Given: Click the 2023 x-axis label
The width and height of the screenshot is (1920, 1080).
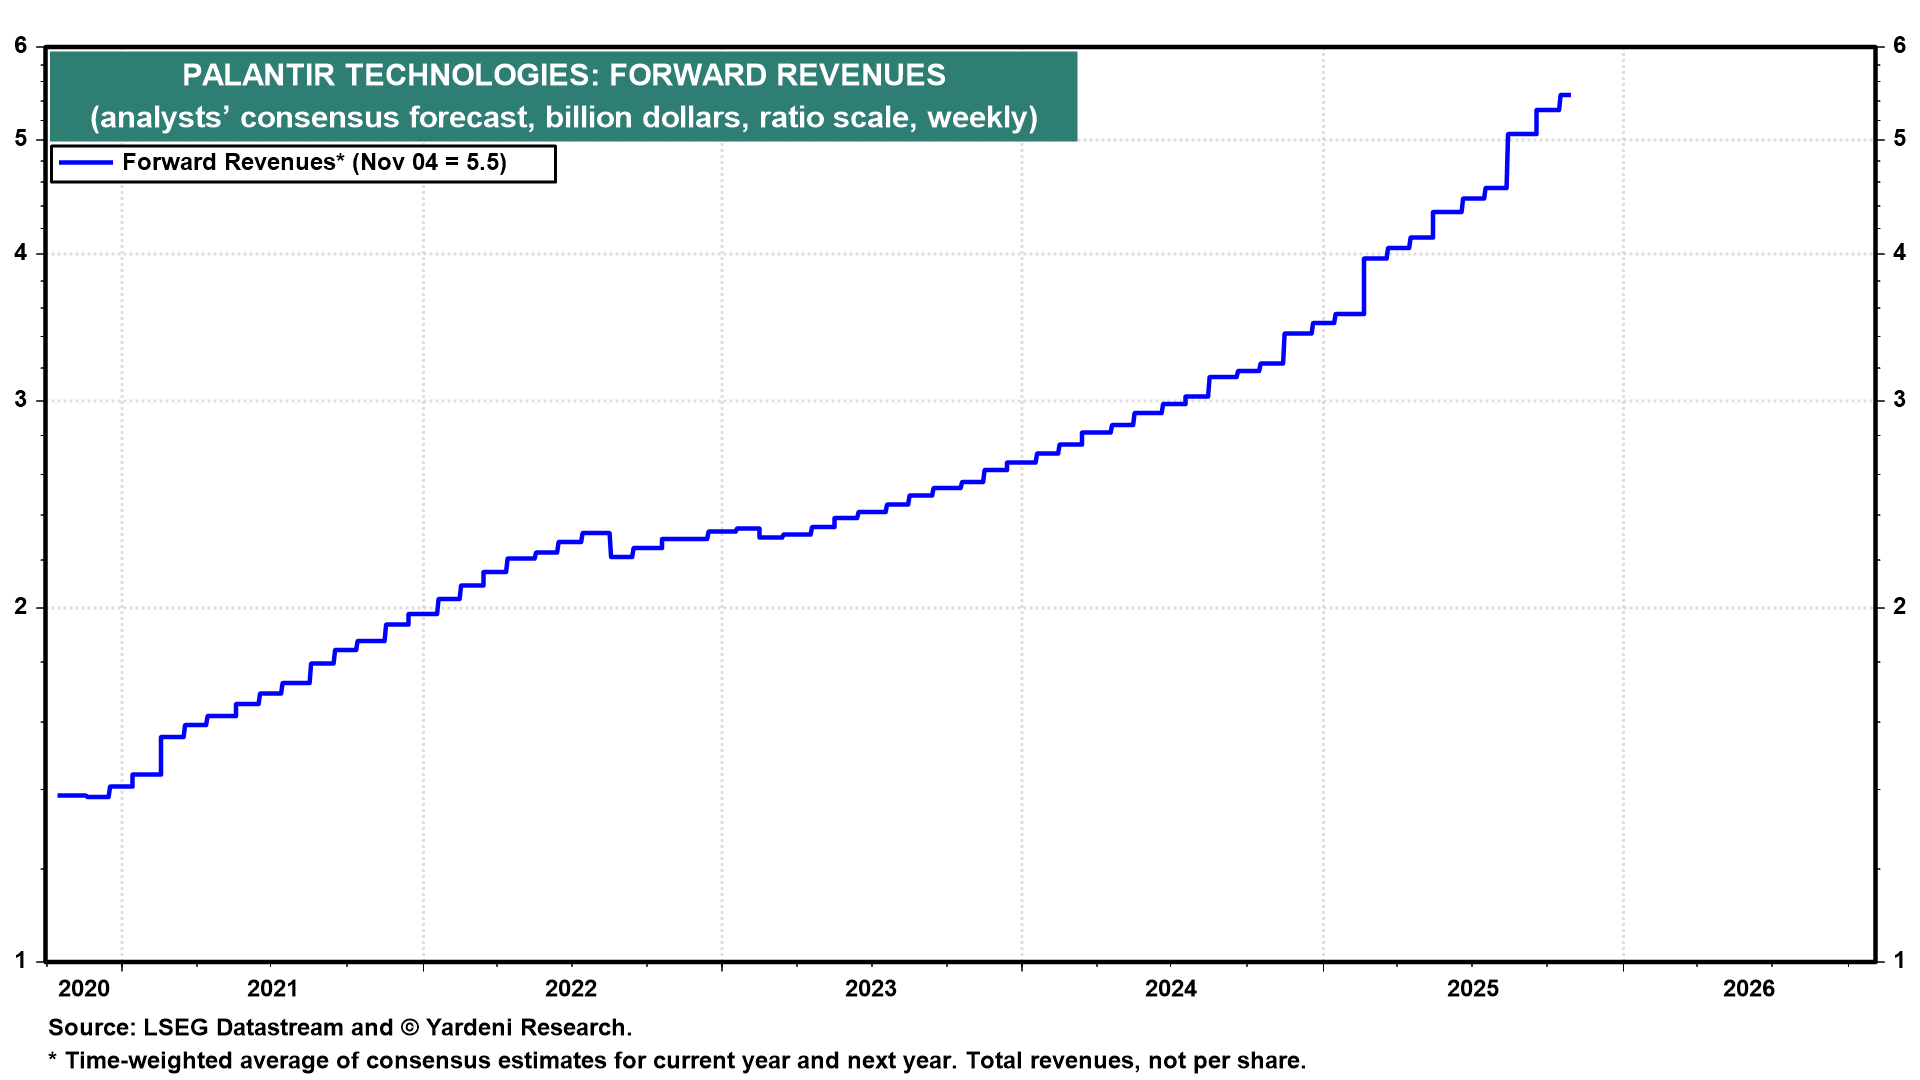Looking at the screenshot, I should (871, 989).
